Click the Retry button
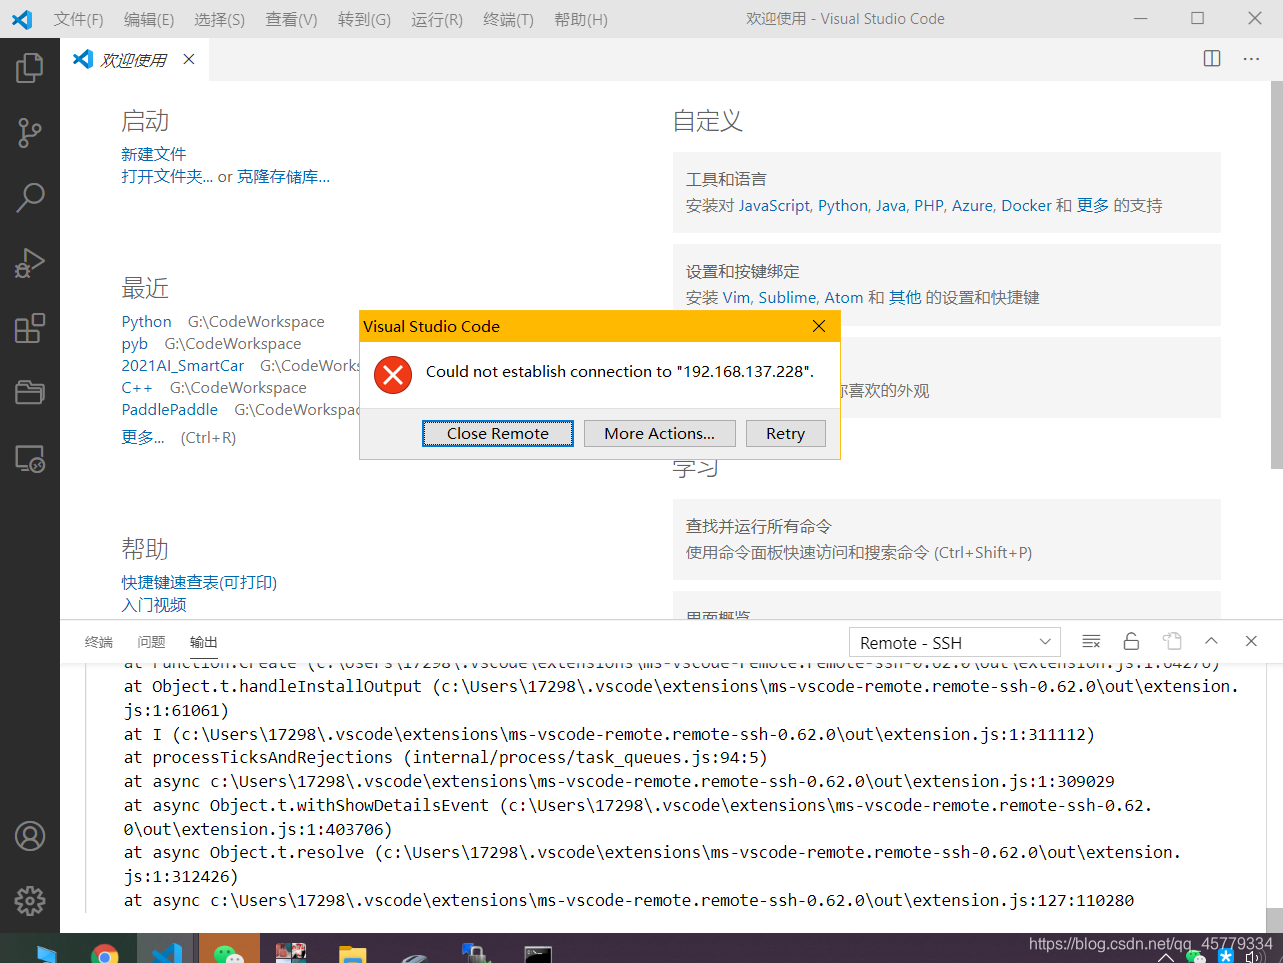 [x=785, y=433]
